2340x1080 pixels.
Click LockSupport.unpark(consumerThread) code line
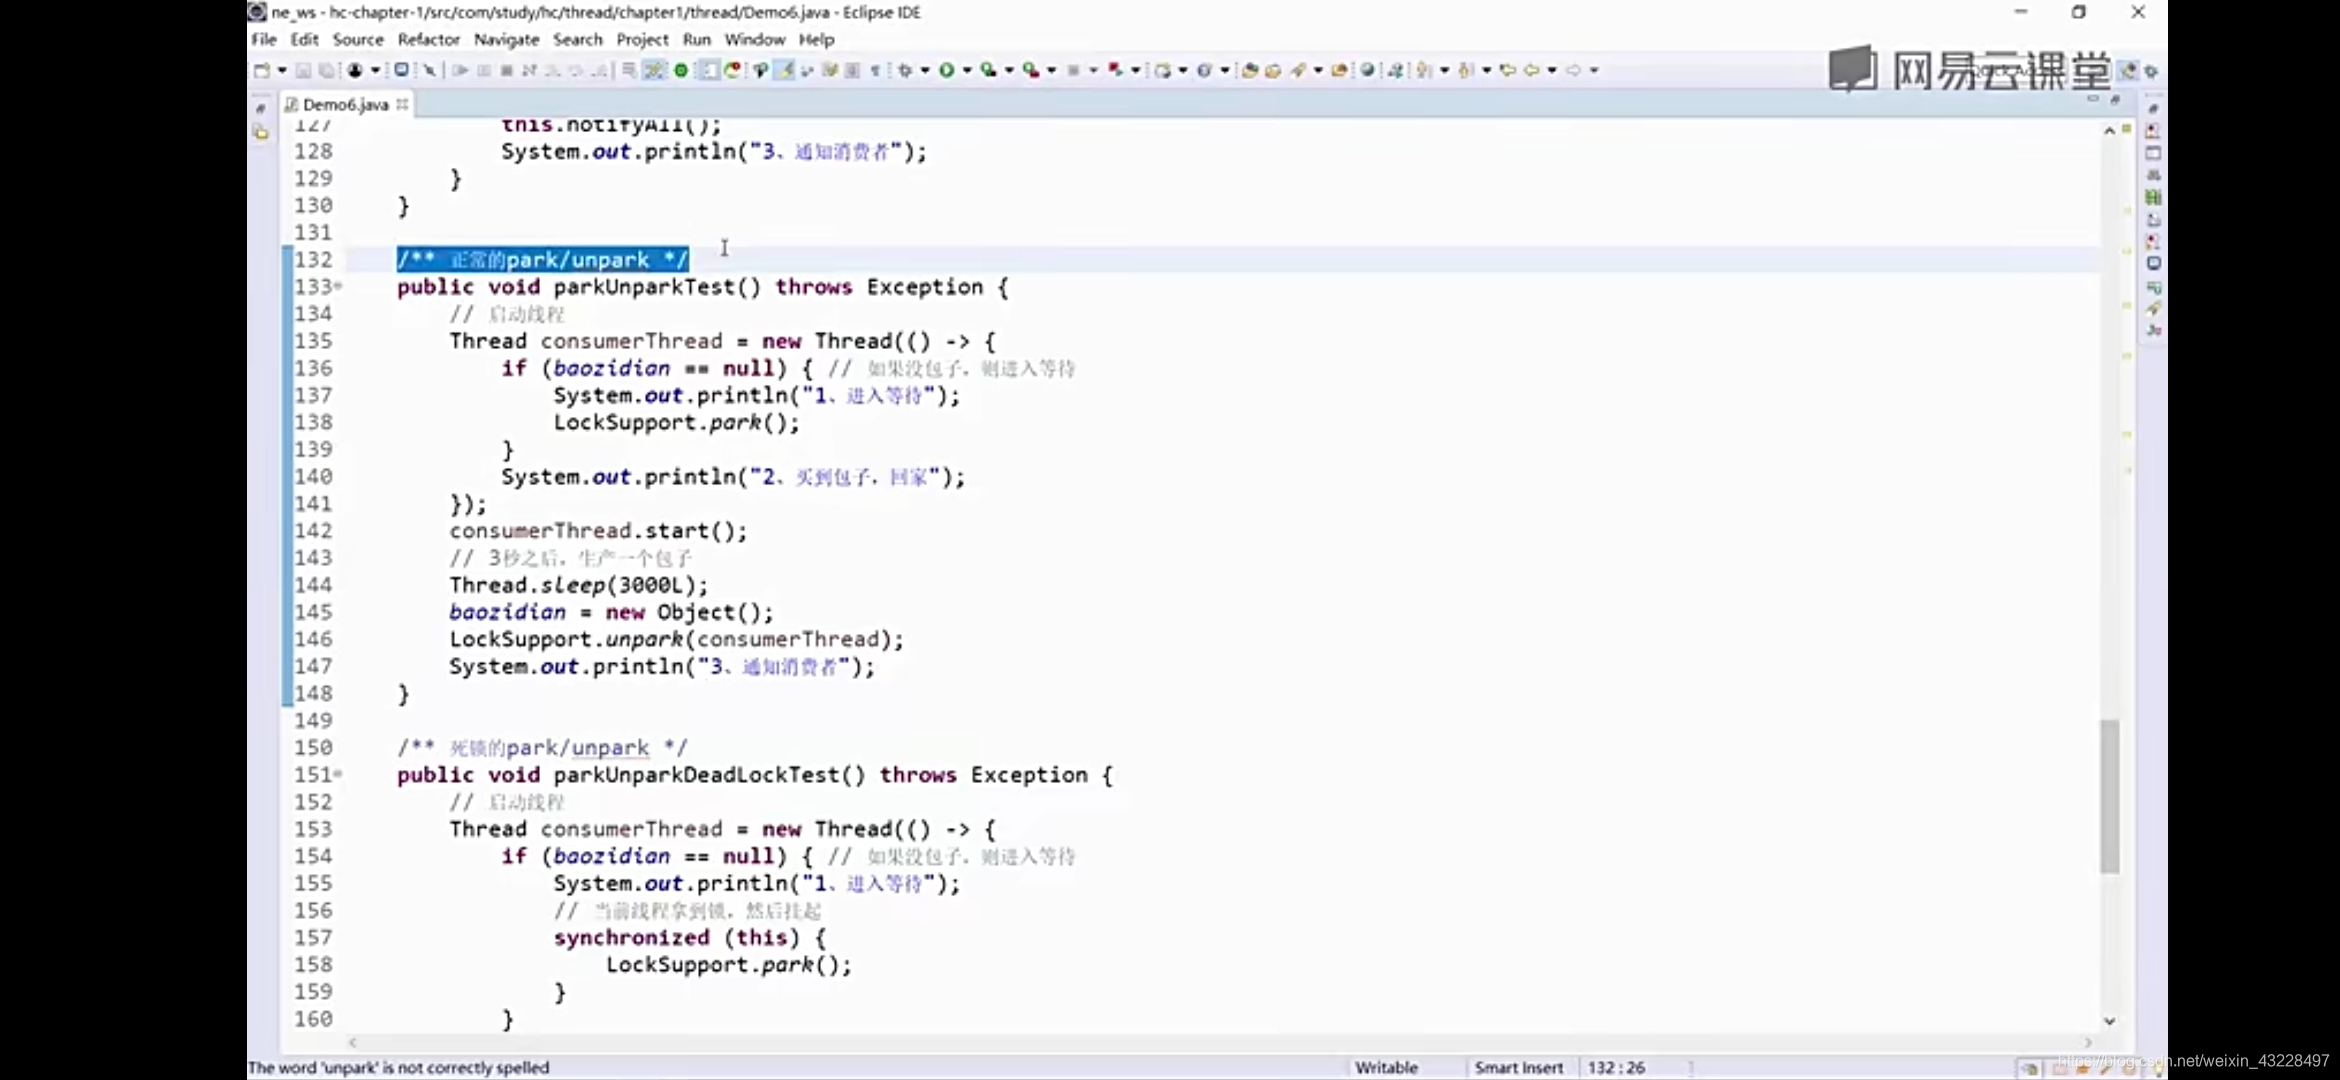pos(676,639)
